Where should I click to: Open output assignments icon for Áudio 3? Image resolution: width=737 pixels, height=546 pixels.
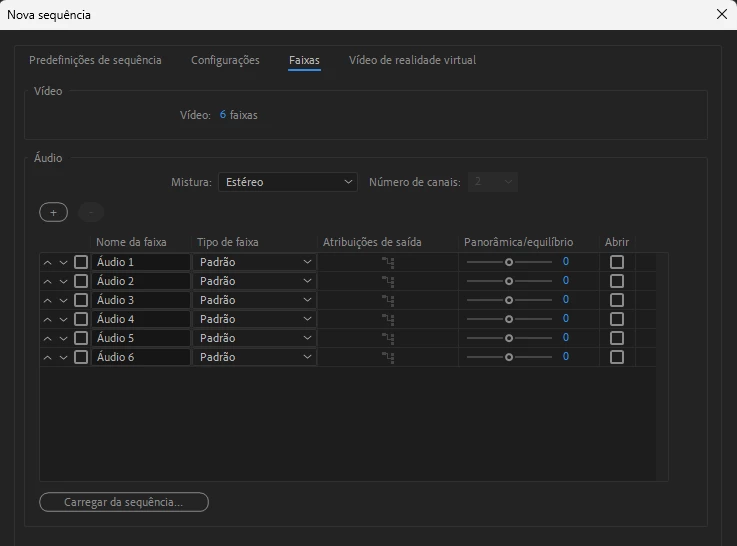[388, 300]
